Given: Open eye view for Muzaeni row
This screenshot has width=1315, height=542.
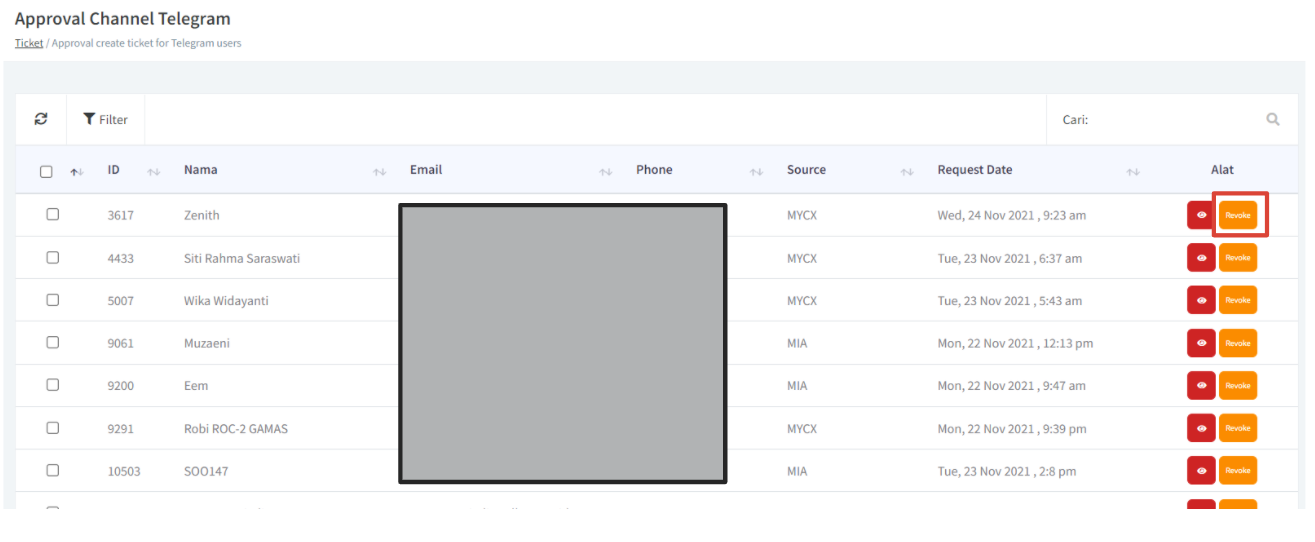Looking at the screenshot, I should [x=1201, y=343].
